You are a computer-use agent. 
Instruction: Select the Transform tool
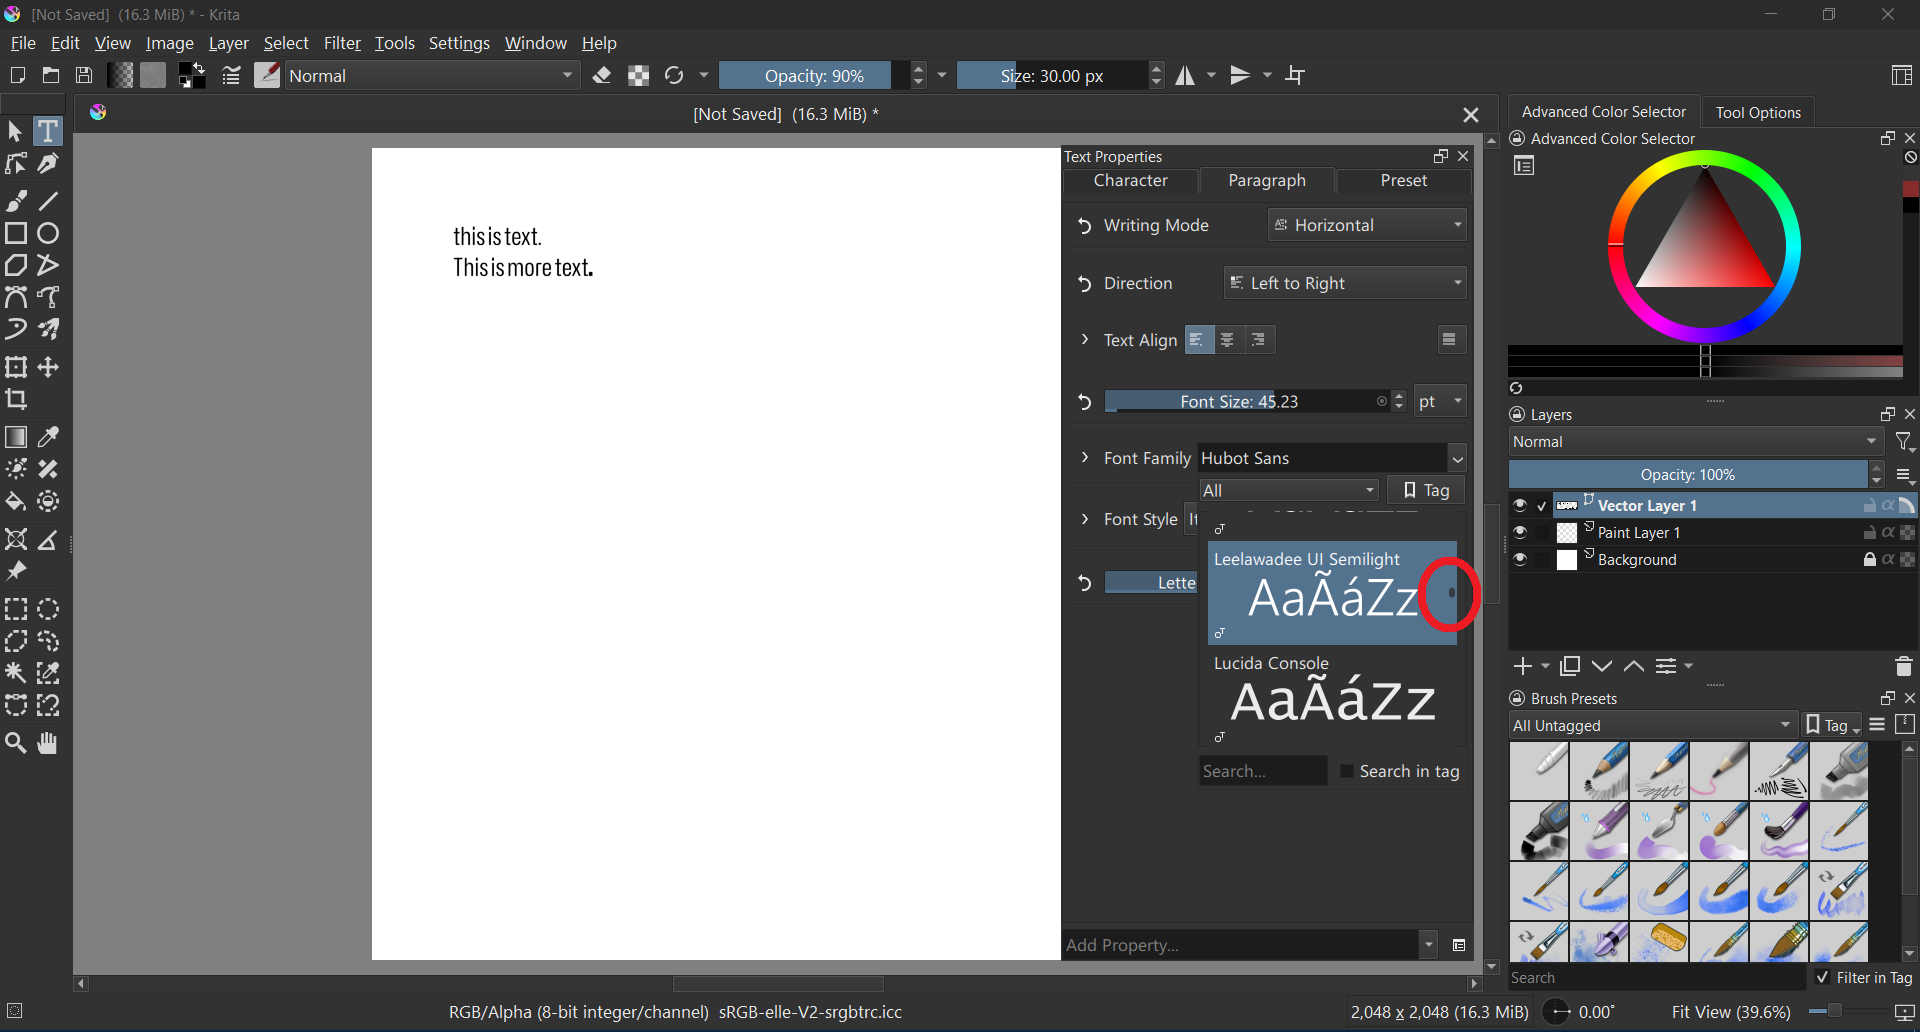16,367
